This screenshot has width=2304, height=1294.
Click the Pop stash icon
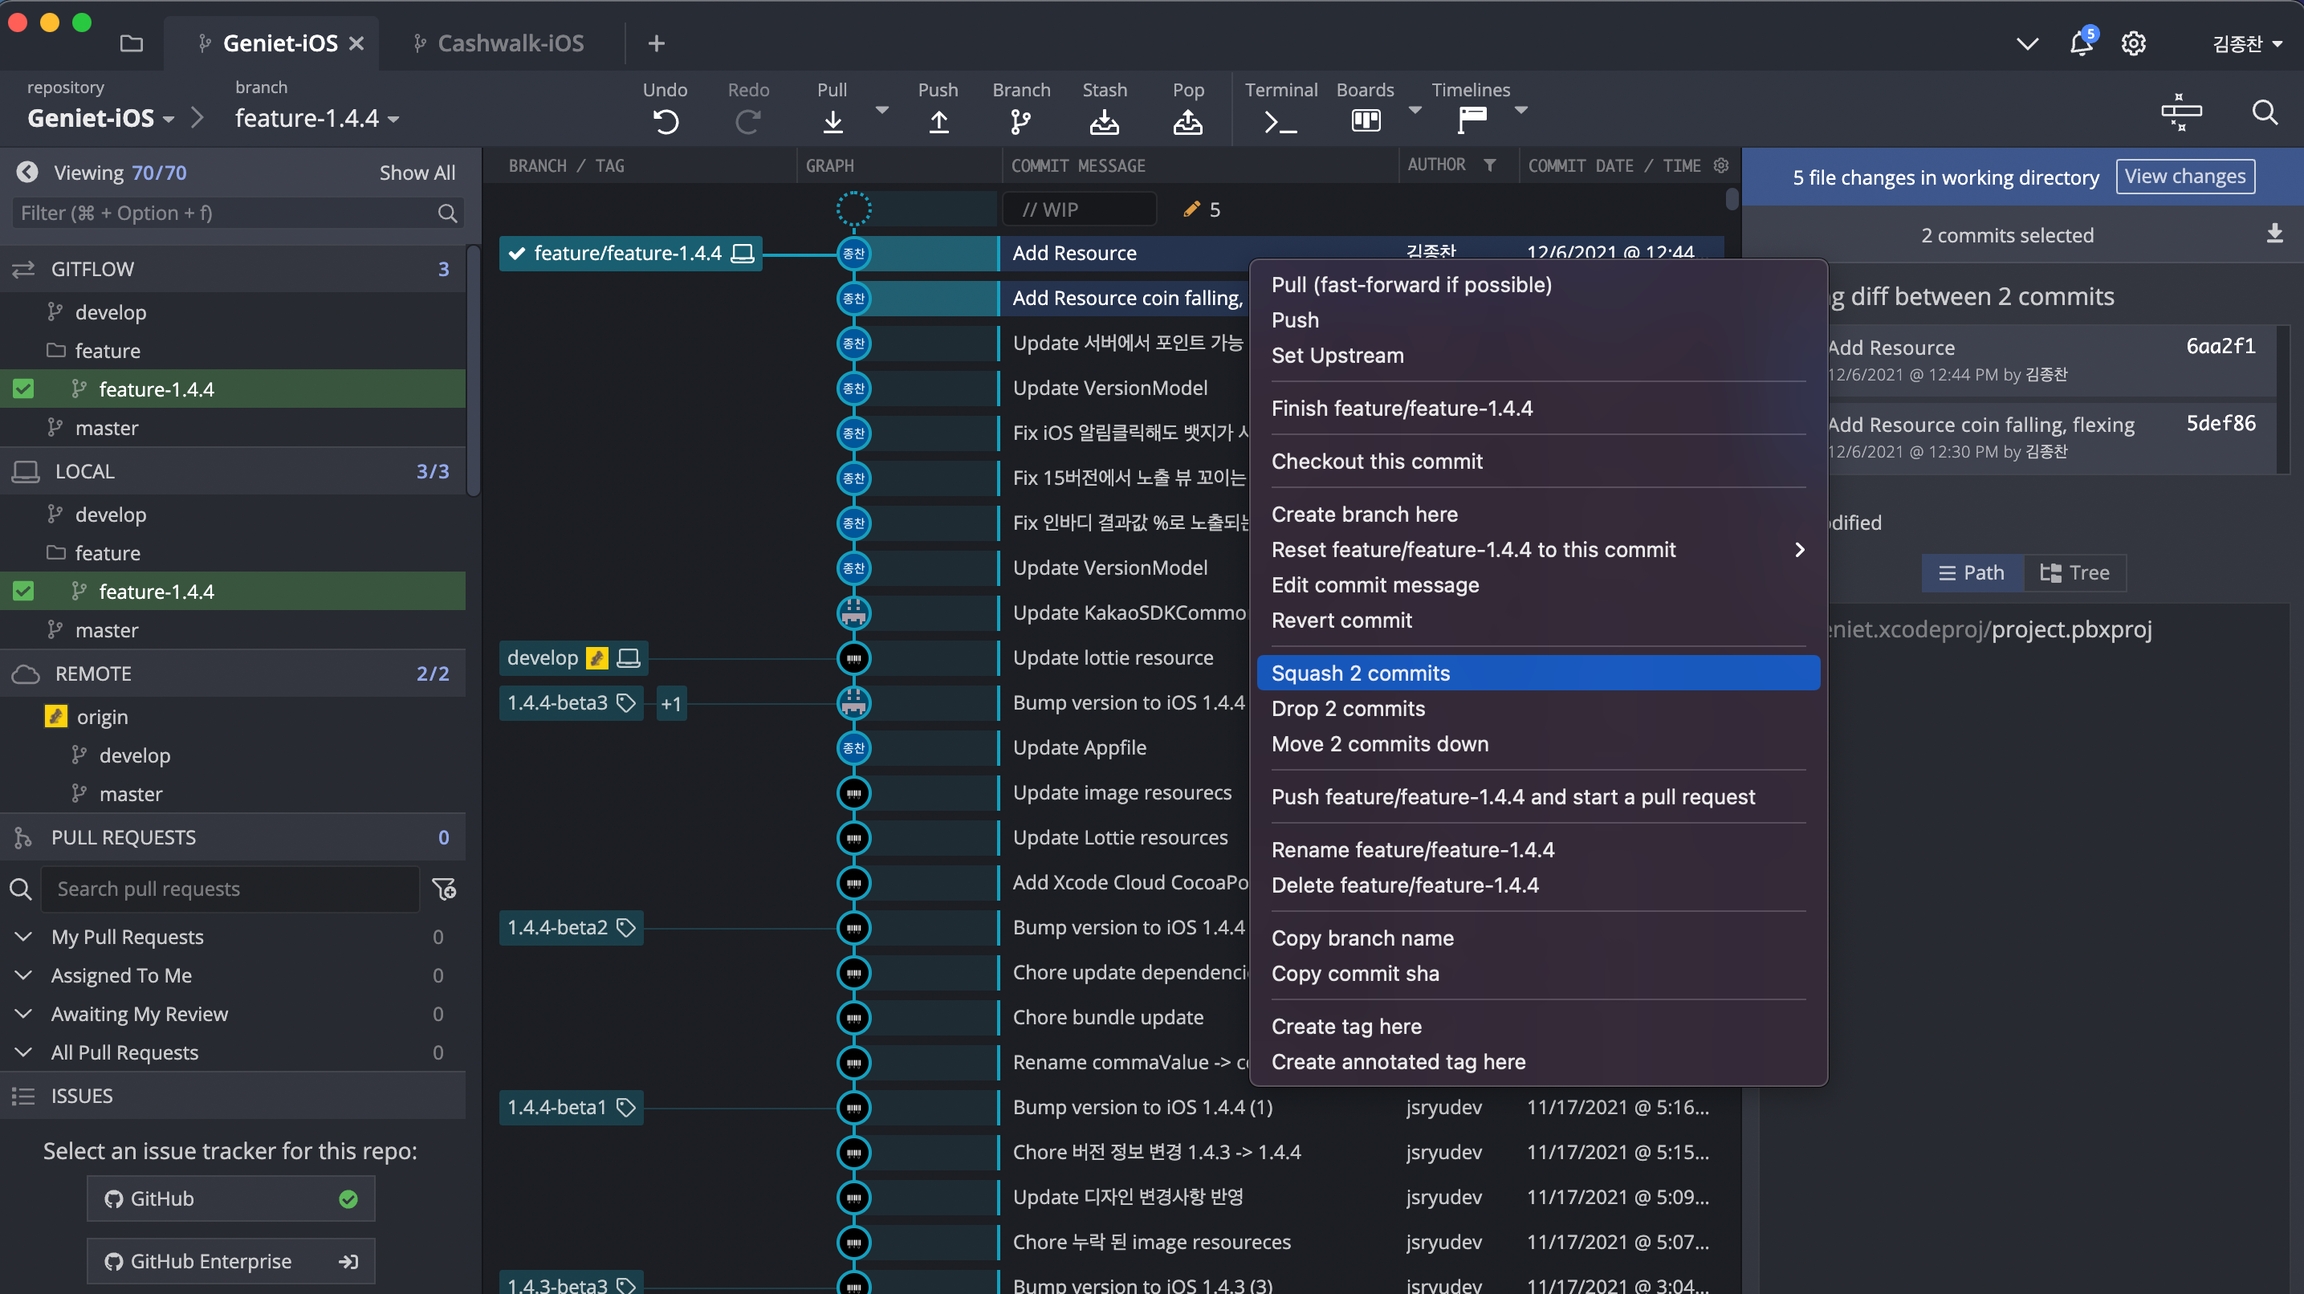click(1188, 121)
